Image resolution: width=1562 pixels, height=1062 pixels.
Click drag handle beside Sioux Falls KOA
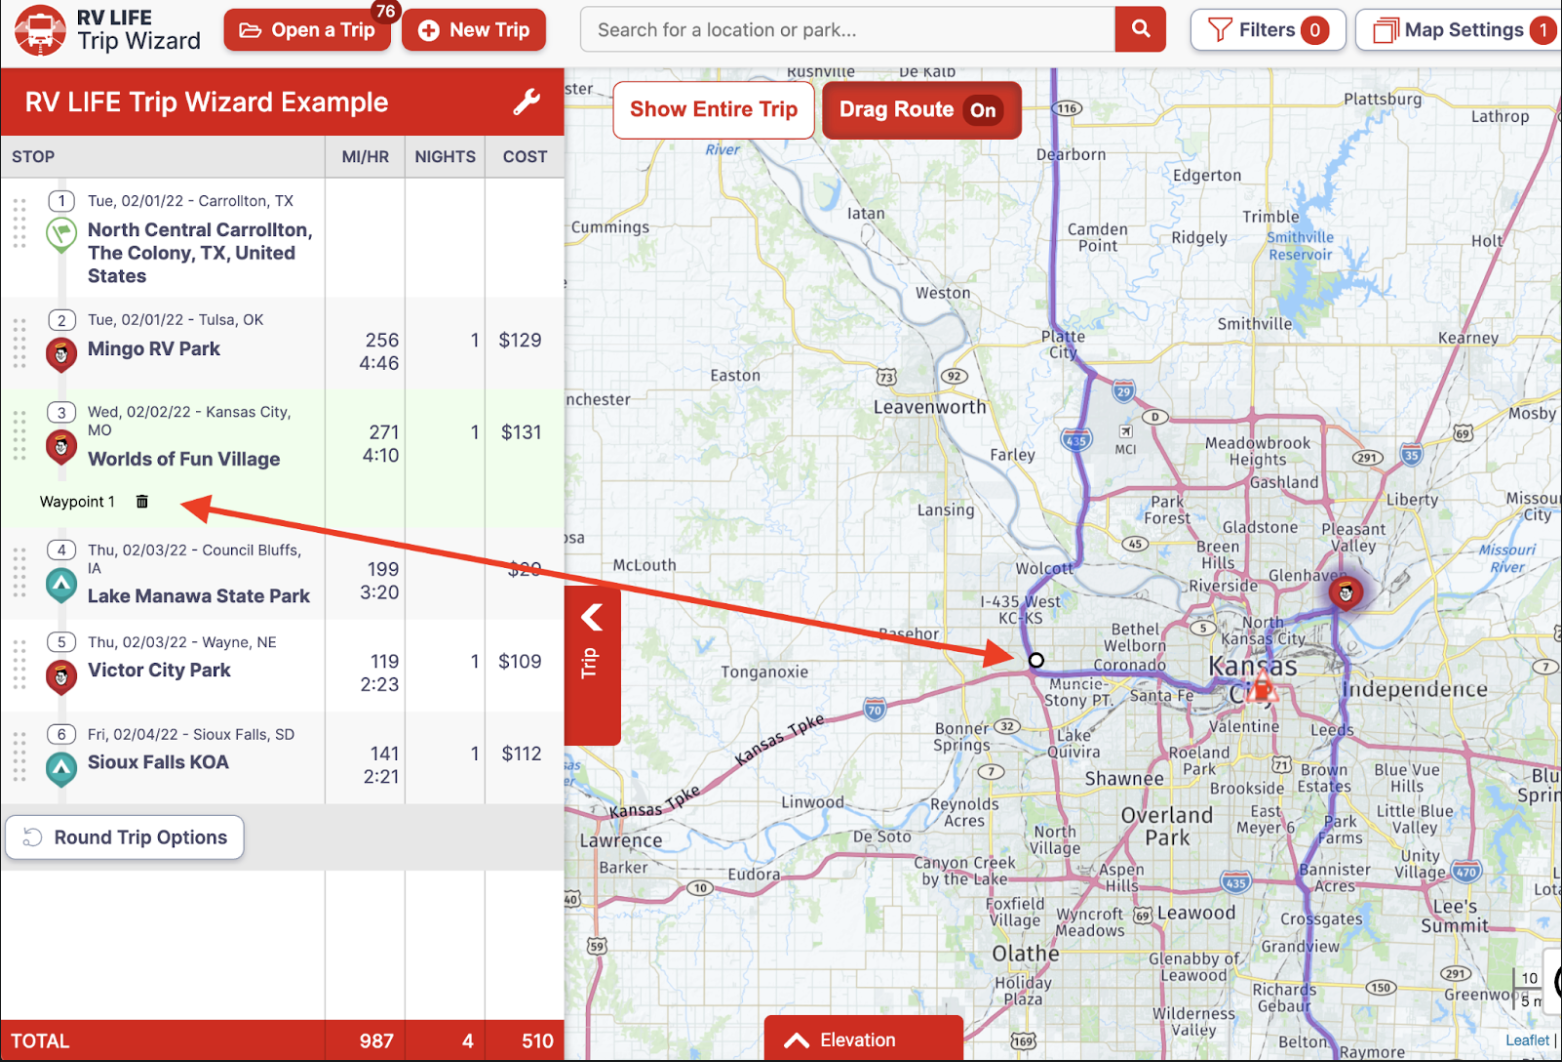(x=19, y=757)
